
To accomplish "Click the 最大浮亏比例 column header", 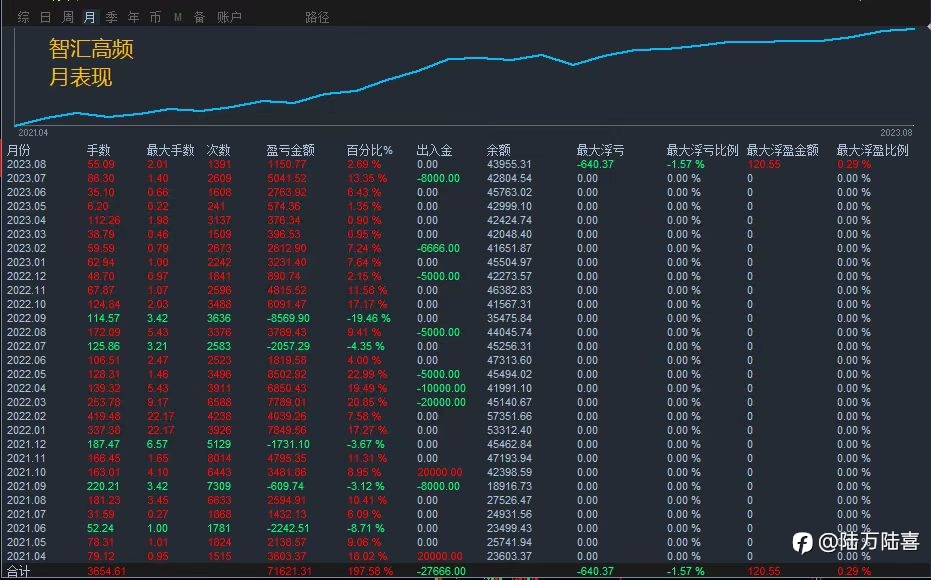I will pos(702,151).
